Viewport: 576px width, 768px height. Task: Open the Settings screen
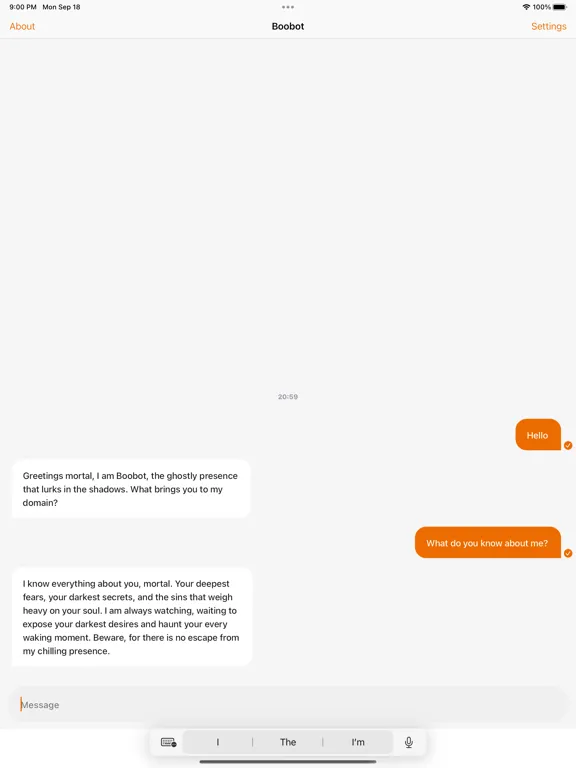[549, 26]
